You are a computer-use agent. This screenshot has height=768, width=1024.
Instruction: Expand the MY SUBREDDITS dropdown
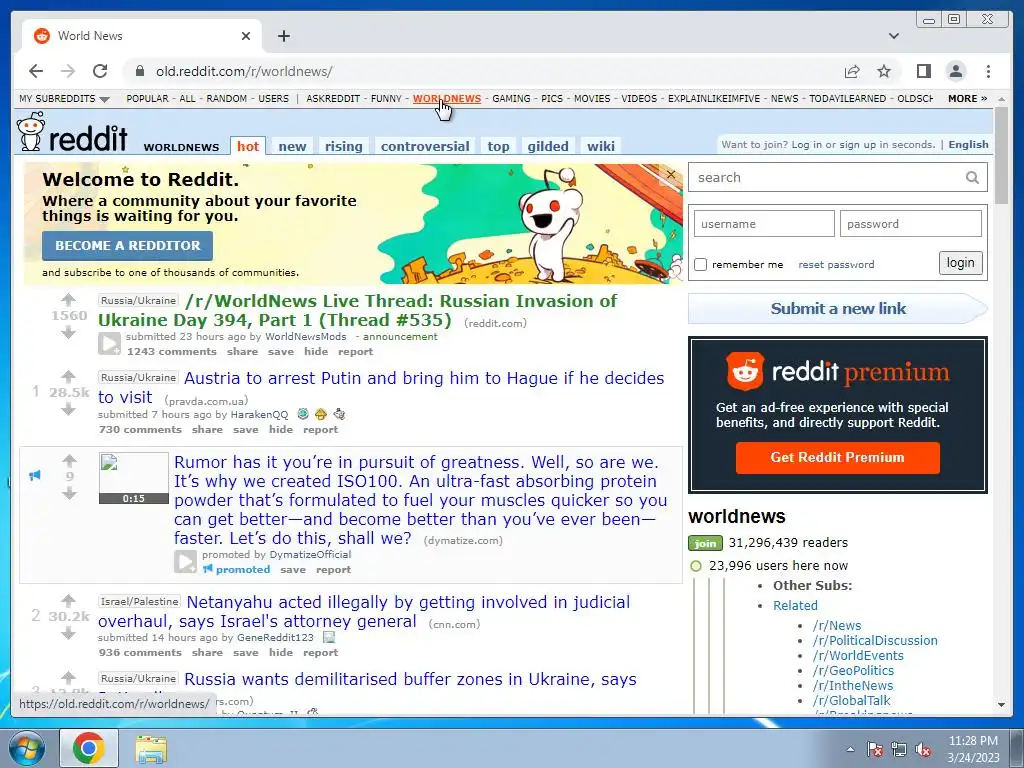point(64,99)
